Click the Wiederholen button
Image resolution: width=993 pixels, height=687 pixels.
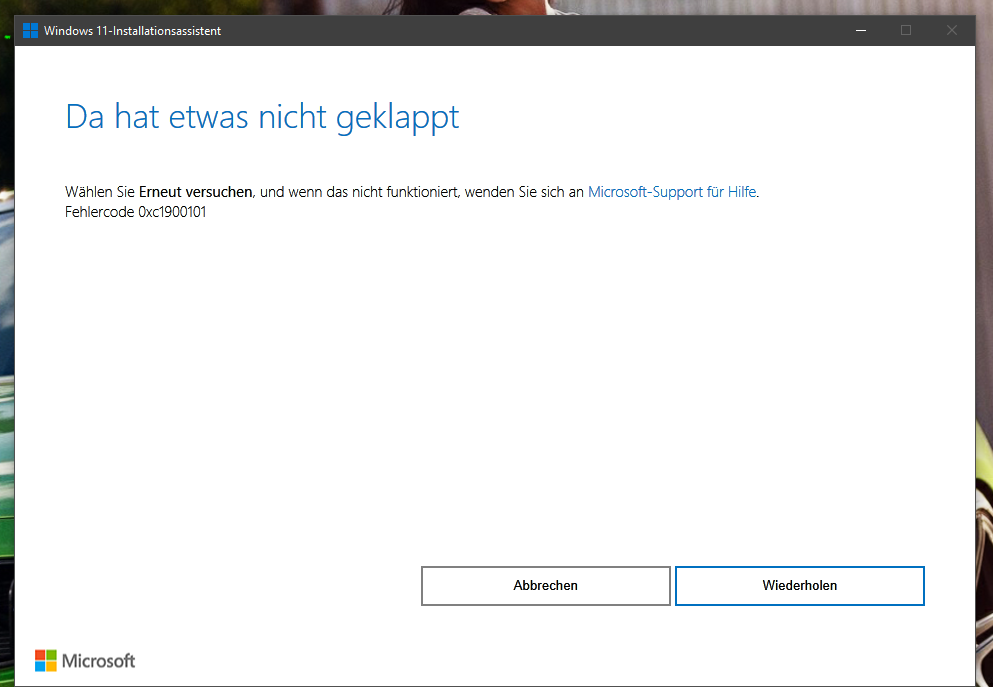coord(799,586)
